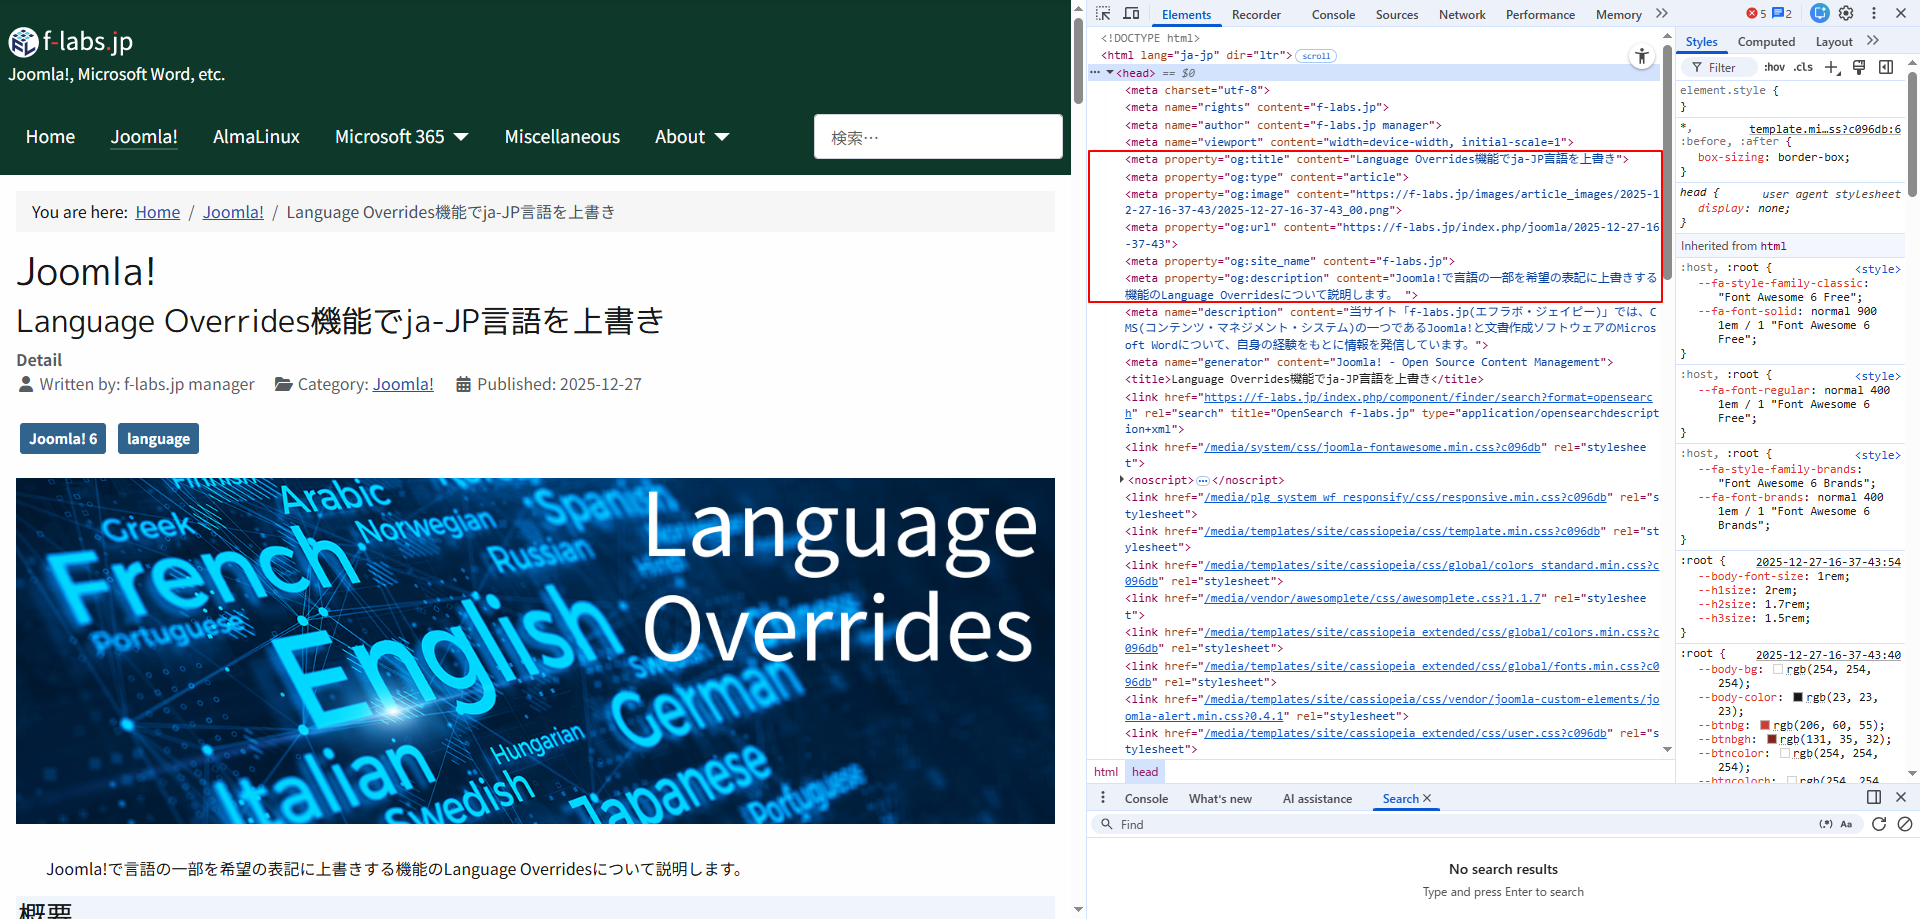Toggle regex matching in Find bar
Screen dimensions: 1920x919
1824,824
